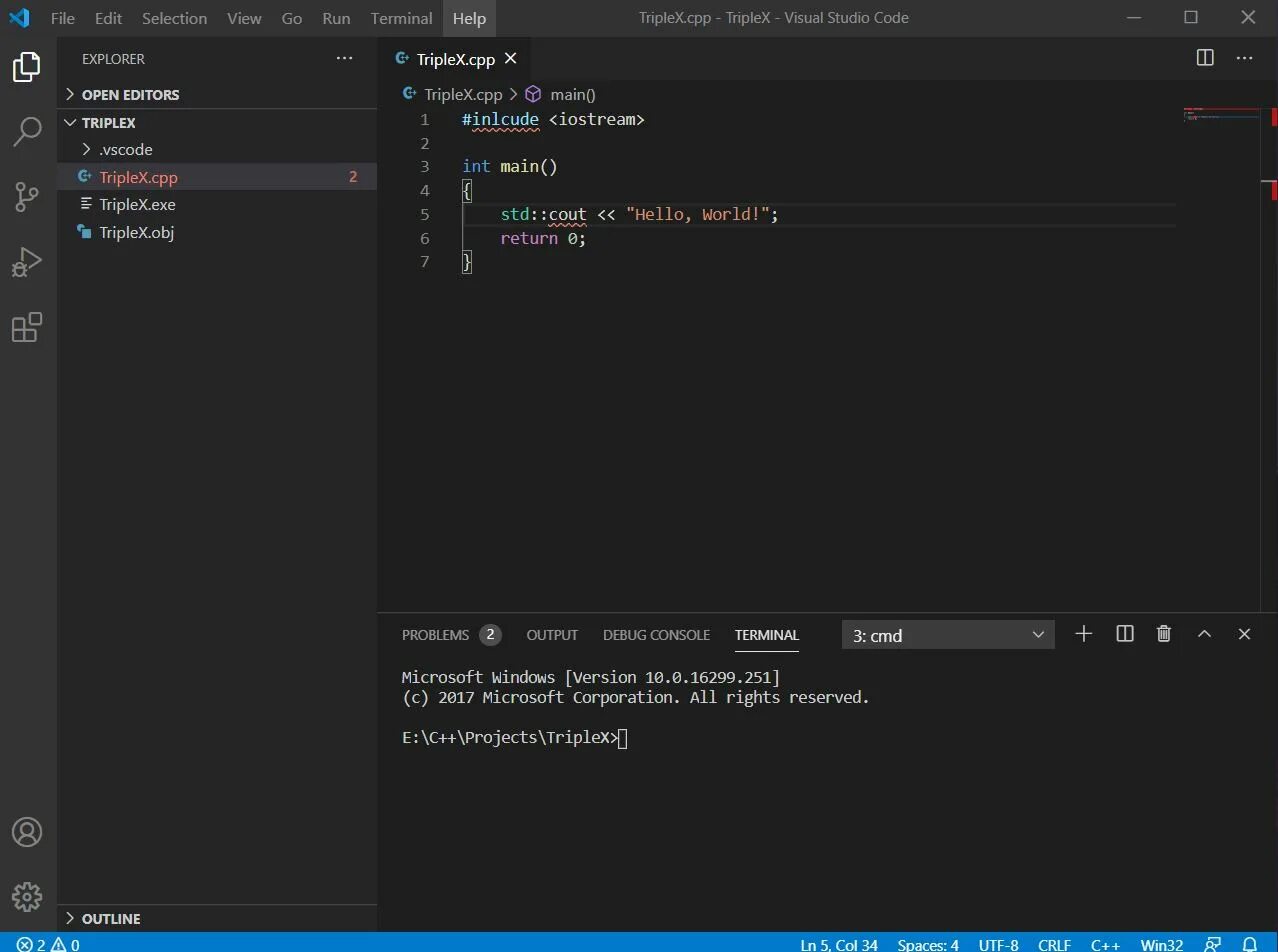This screenshot has height=952, width=1278.
Task: Click 'Win32' configuration in status bar
Action: [1162, 944]
